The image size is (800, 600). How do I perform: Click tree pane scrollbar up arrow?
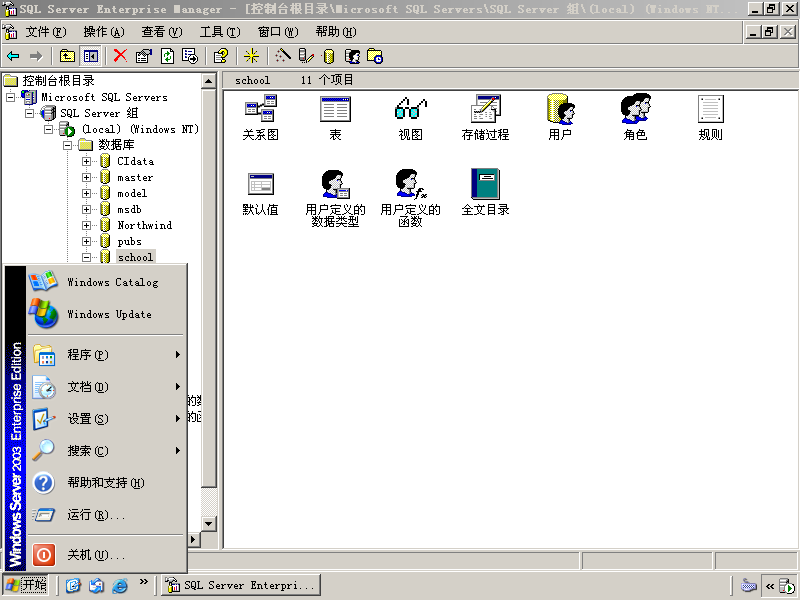(x=209, y=81)
